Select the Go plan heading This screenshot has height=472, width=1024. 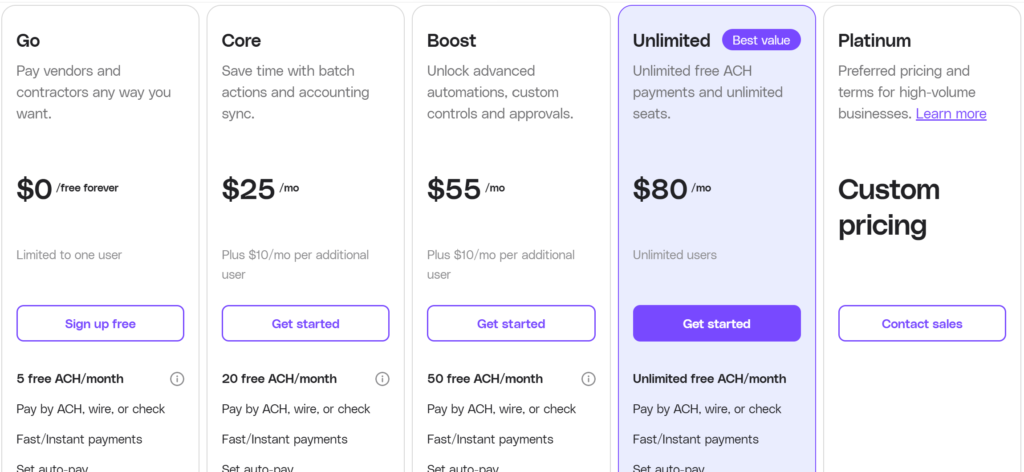28,41
